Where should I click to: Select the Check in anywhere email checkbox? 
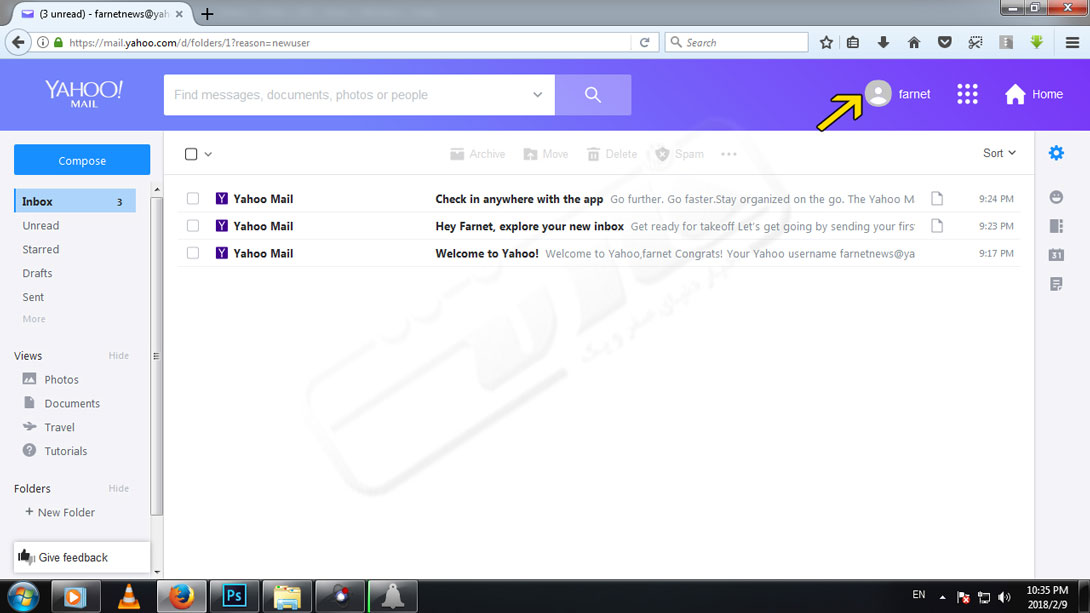point(193,199)
